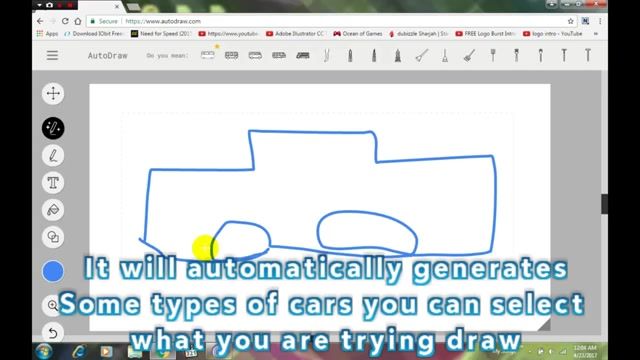Screen dimensions: 640x360
Task: Choose the sixth suggestion after the buses
Action: [327, 56]
